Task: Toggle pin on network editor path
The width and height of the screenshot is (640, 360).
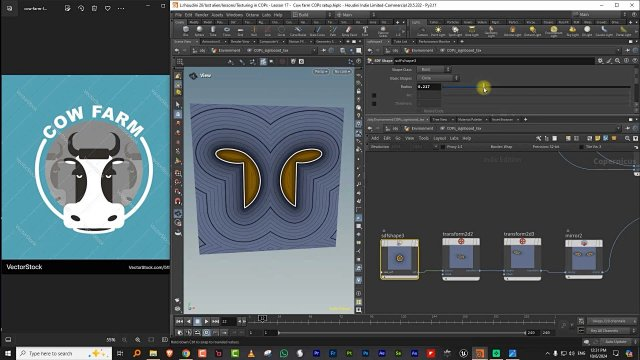Action: pyautogui.click(x=627, y=128)
